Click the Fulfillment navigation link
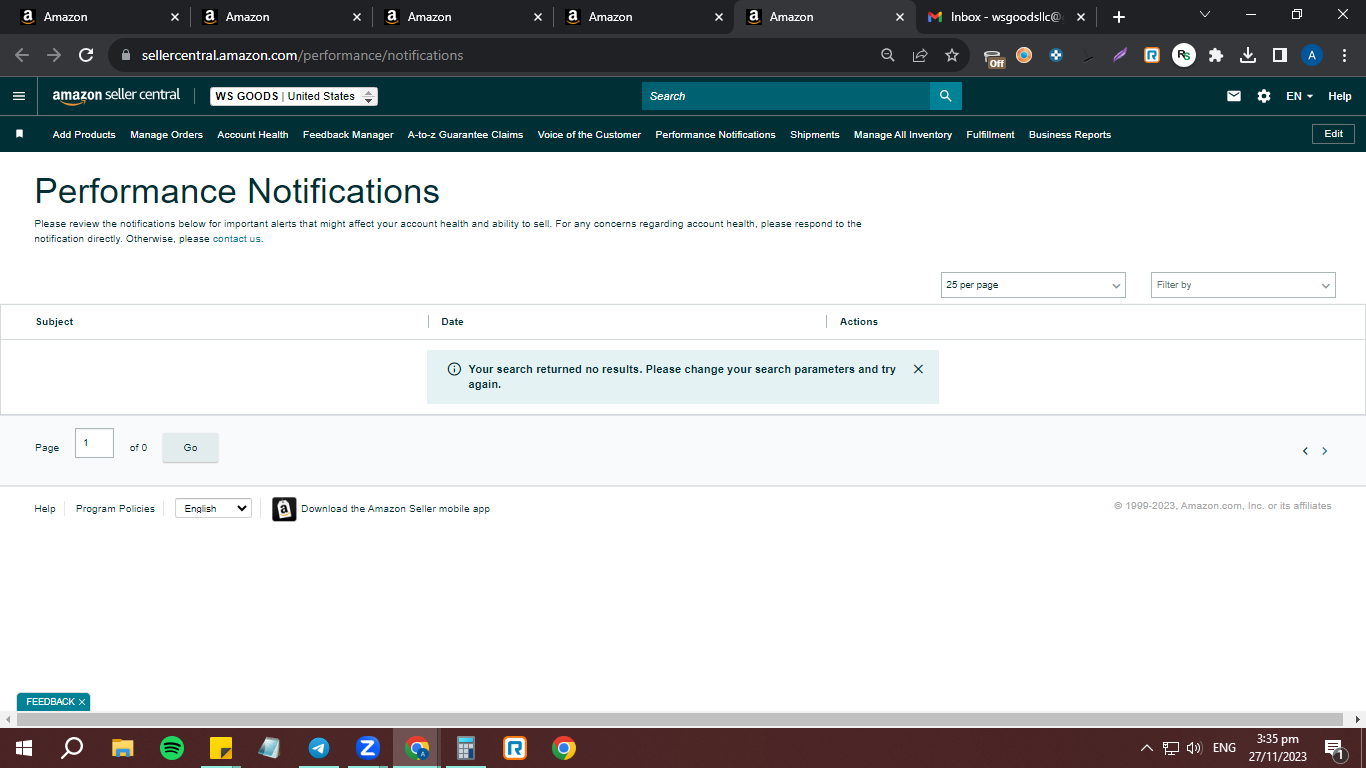Viewport: 1366px width, 768px height. (990, 134)
